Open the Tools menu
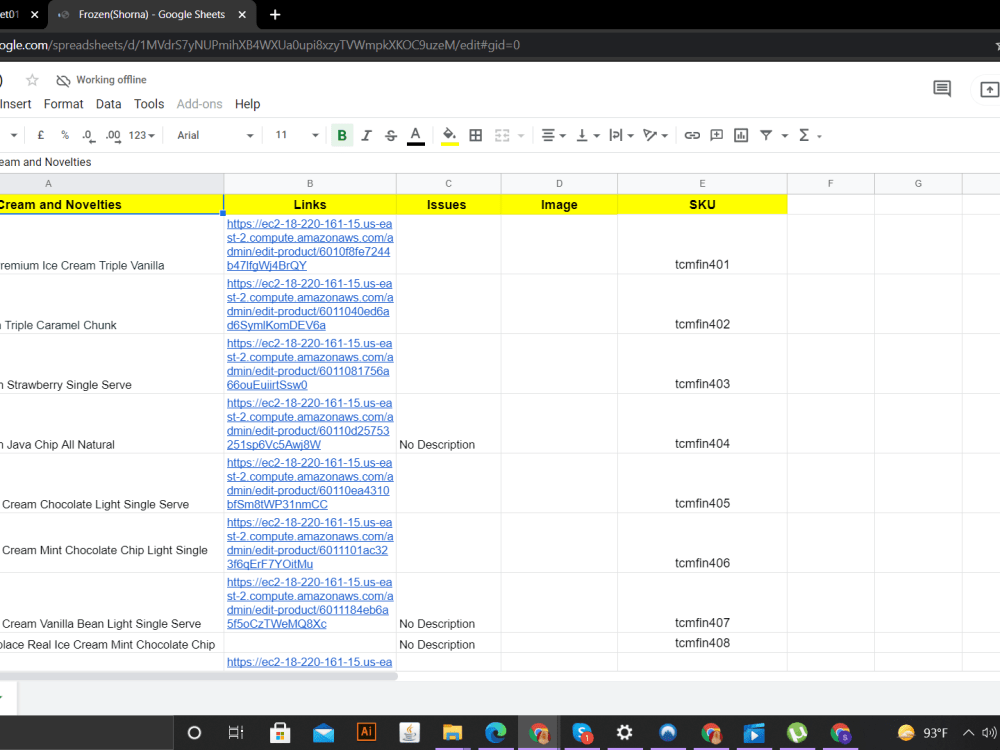 149,104
